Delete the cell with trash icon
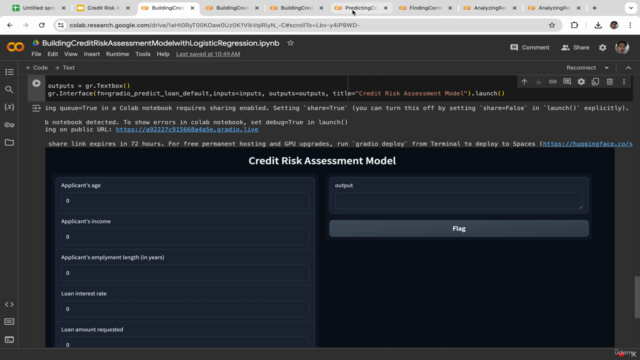Screen dimensions: 640x360 click(610, 82)
